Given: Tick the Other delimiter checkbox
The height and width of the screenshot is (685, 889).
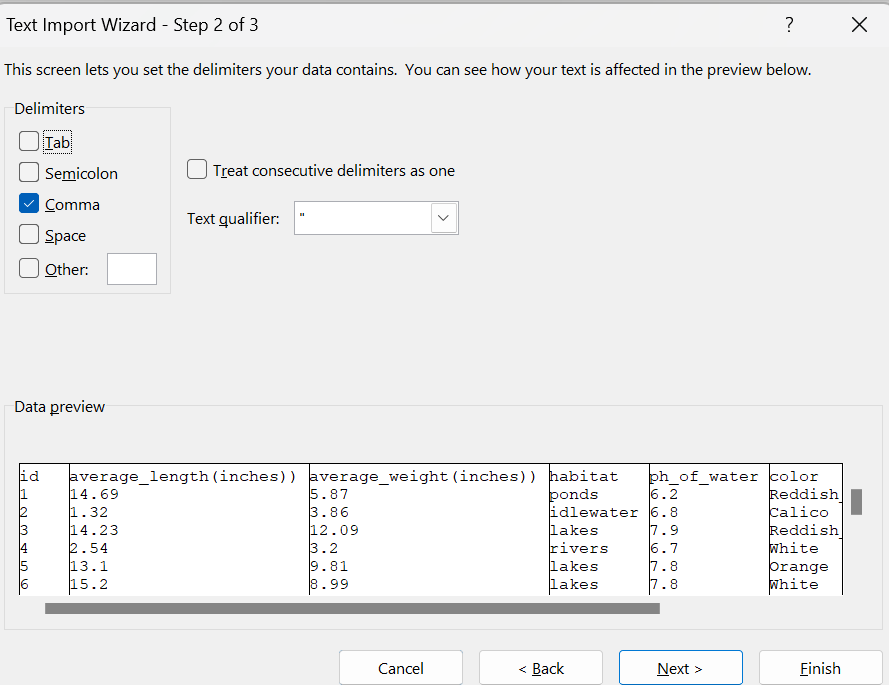Looking at the screenshot, I should pos(30,268).
